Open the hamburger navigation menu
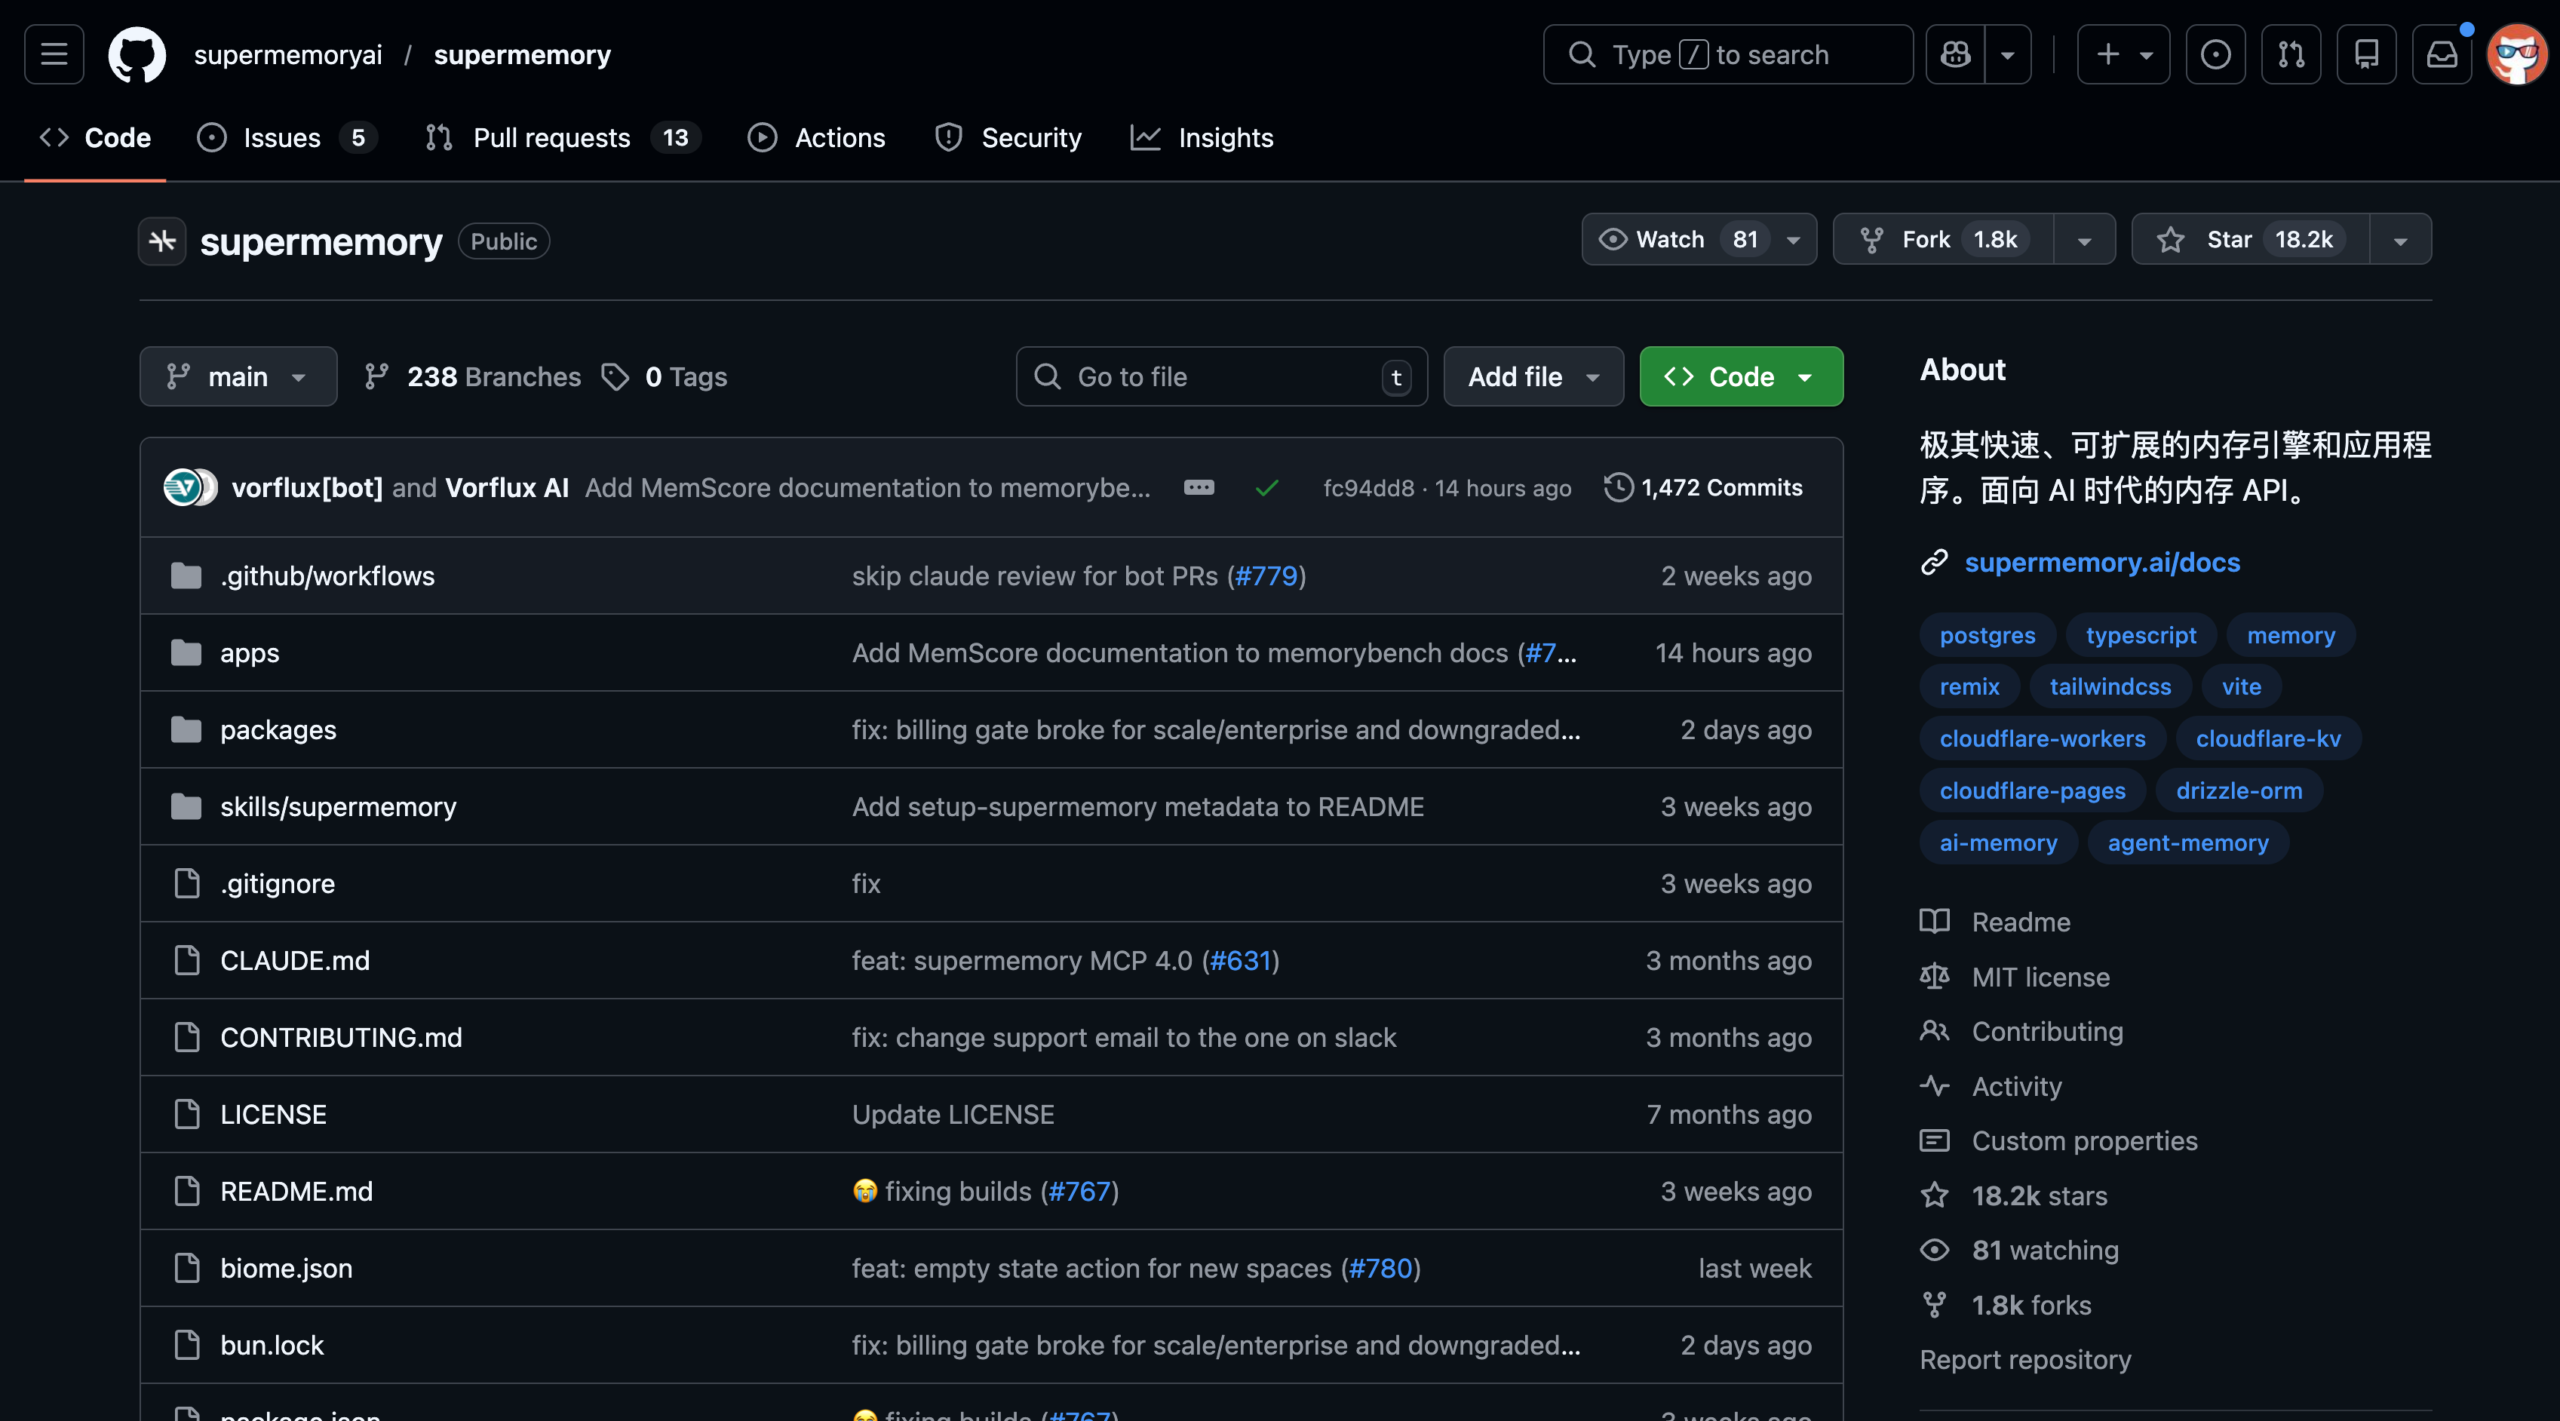Image resolution: width=2560 pixels, height=1421 pixels. 54,54
